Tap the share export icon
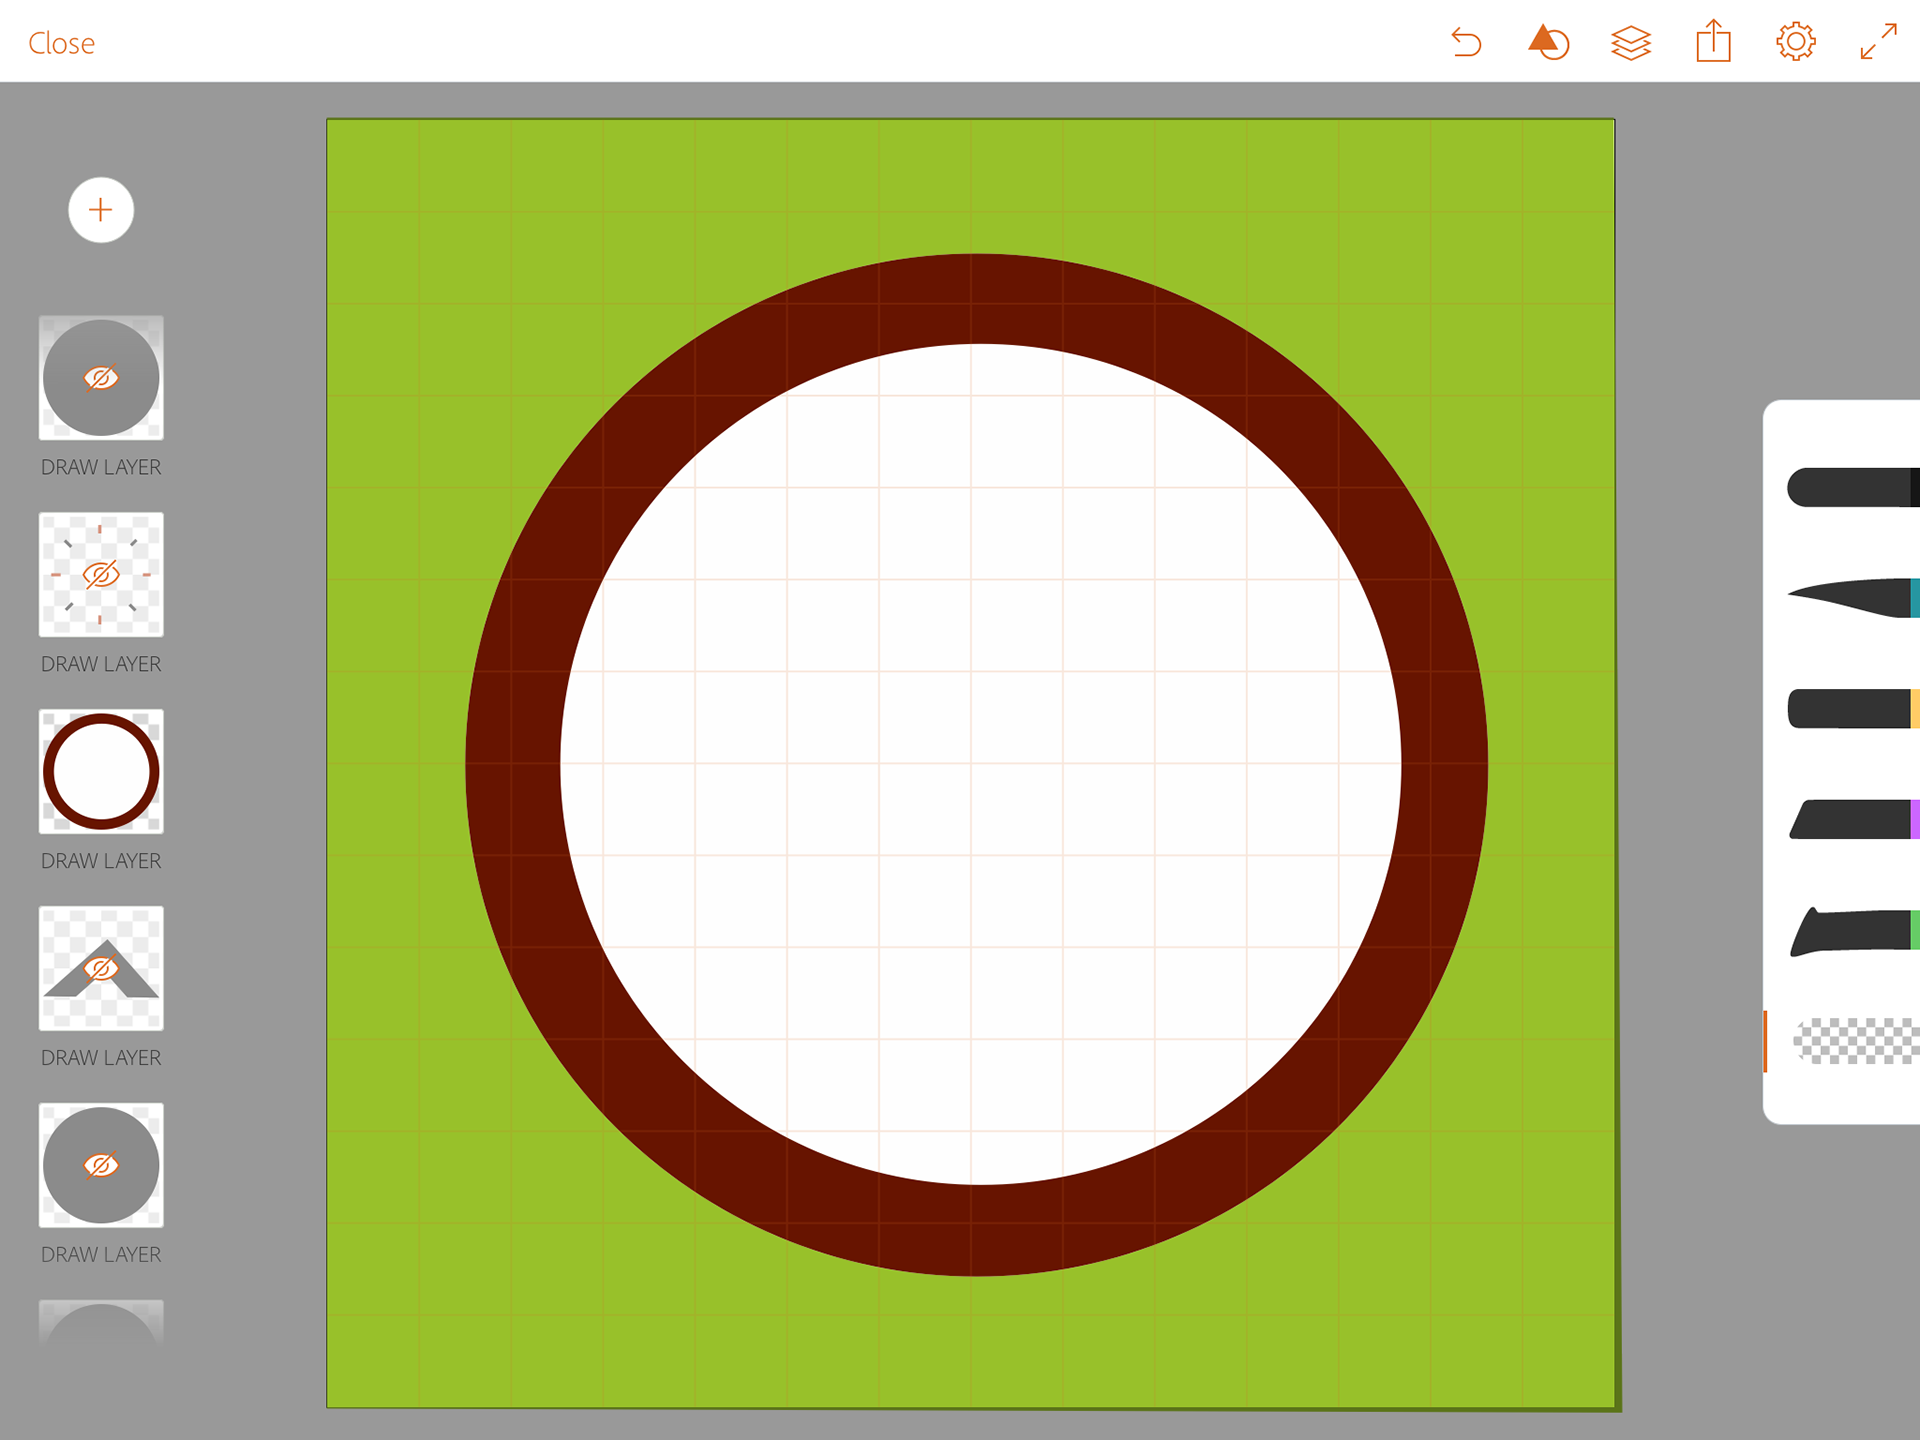Image resolution: width=1920 pixels, height=1440 pixels. click(x=1713, y=43)
